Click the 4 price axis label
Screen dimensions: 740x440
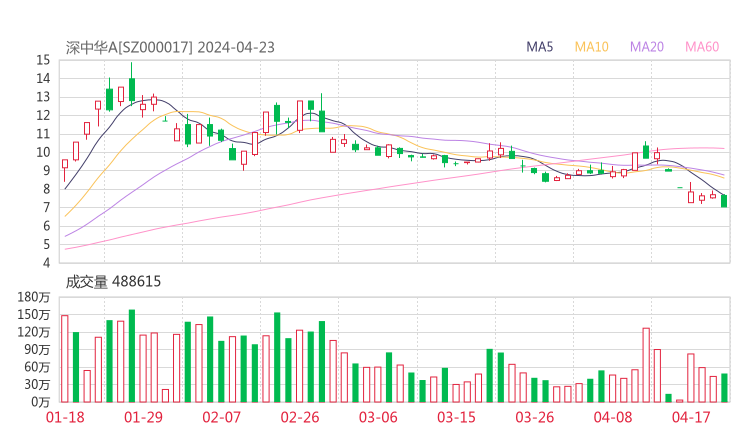tap(46, 263)
